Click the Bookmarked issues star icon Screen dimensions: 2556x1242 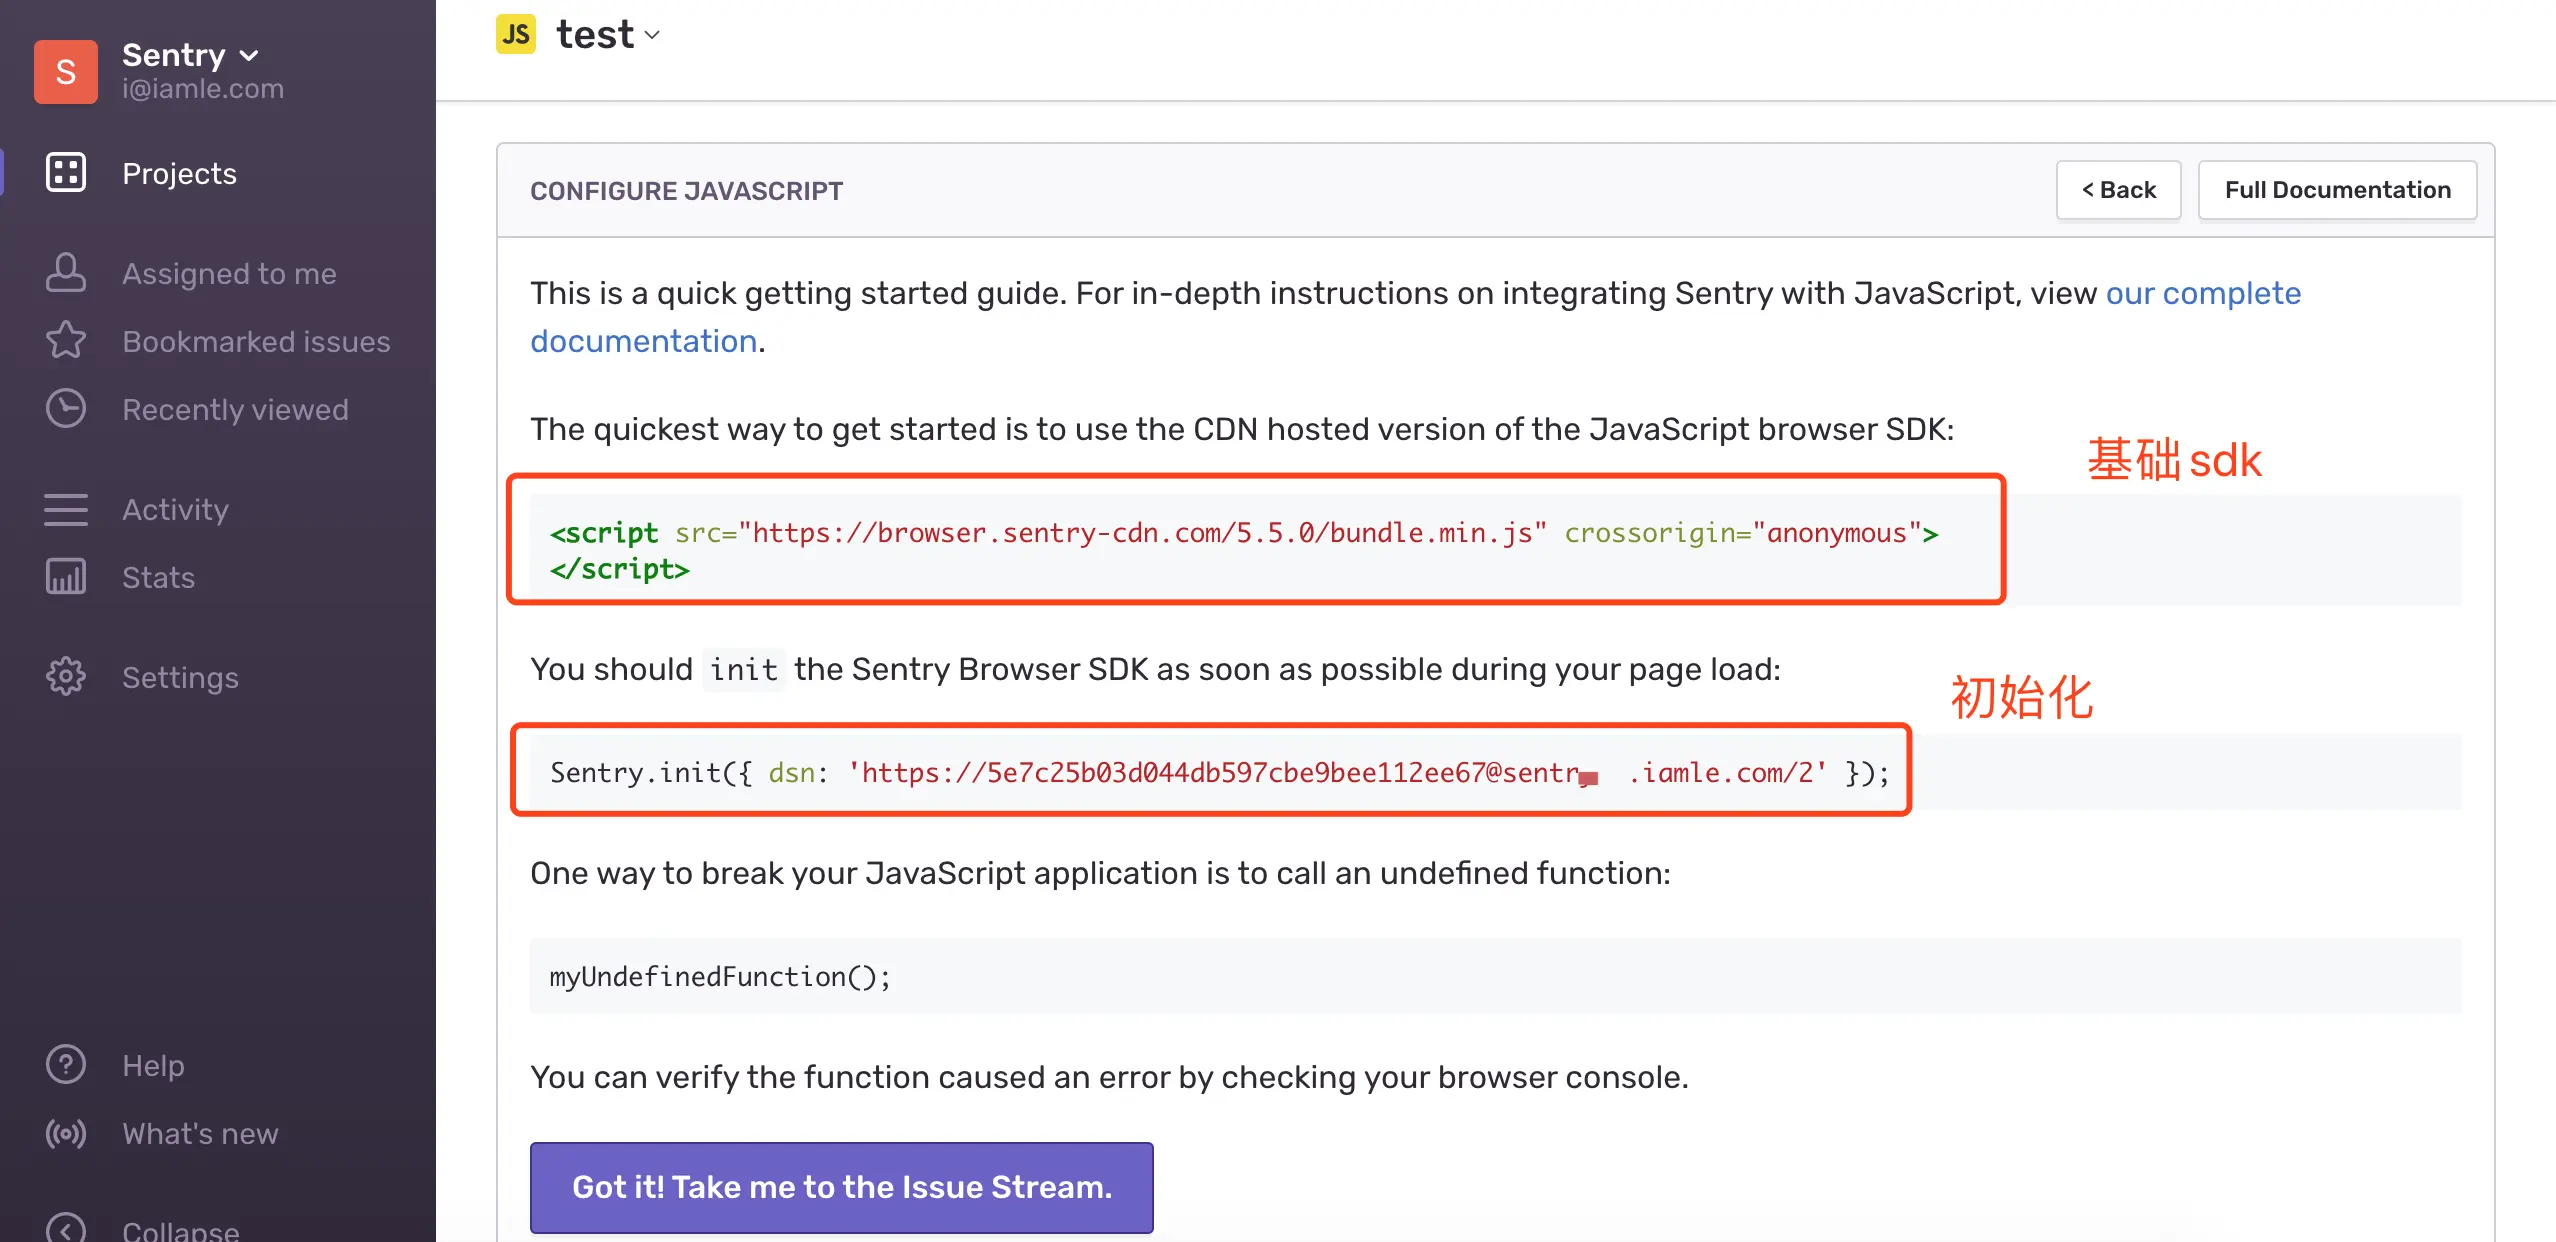tap(66, 341)
